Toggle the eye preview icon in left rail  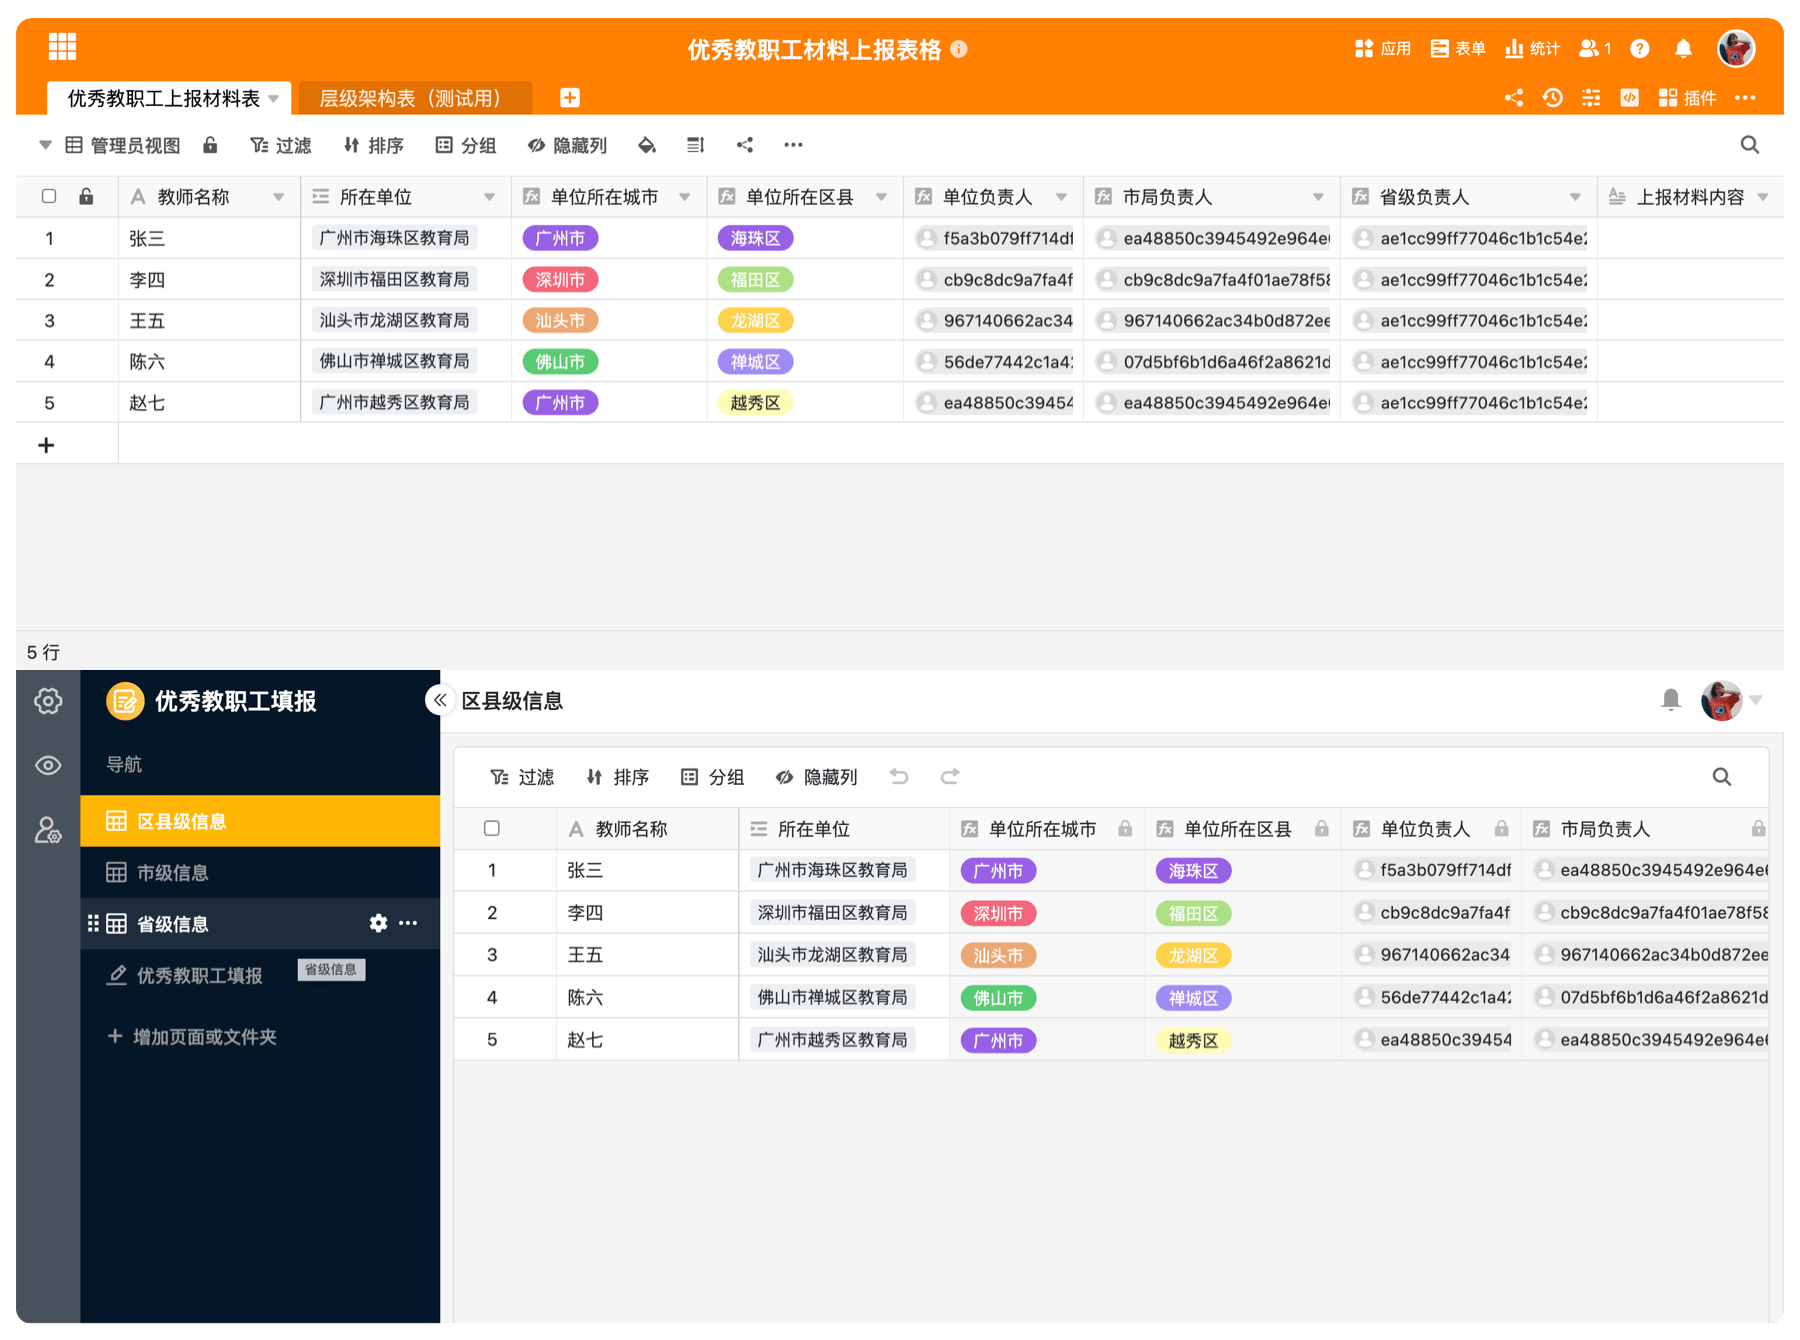coord(48,765)
